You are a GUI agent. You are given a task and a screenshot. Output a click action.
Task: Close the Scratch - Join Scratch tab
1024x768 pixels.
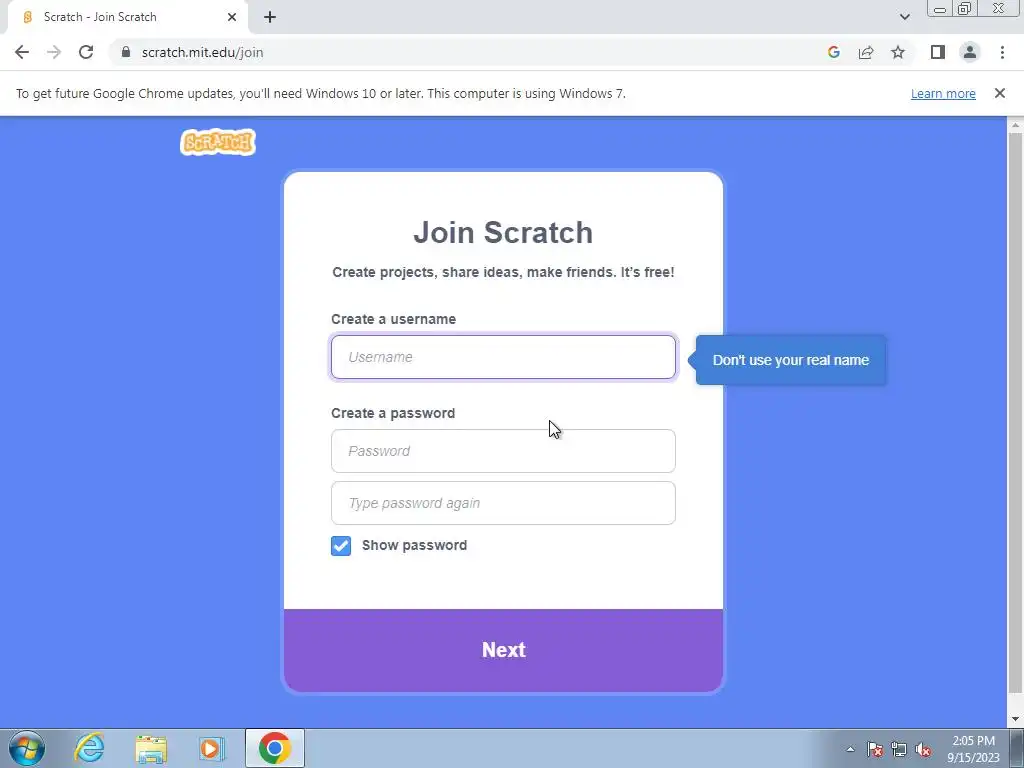coord(232,17)
